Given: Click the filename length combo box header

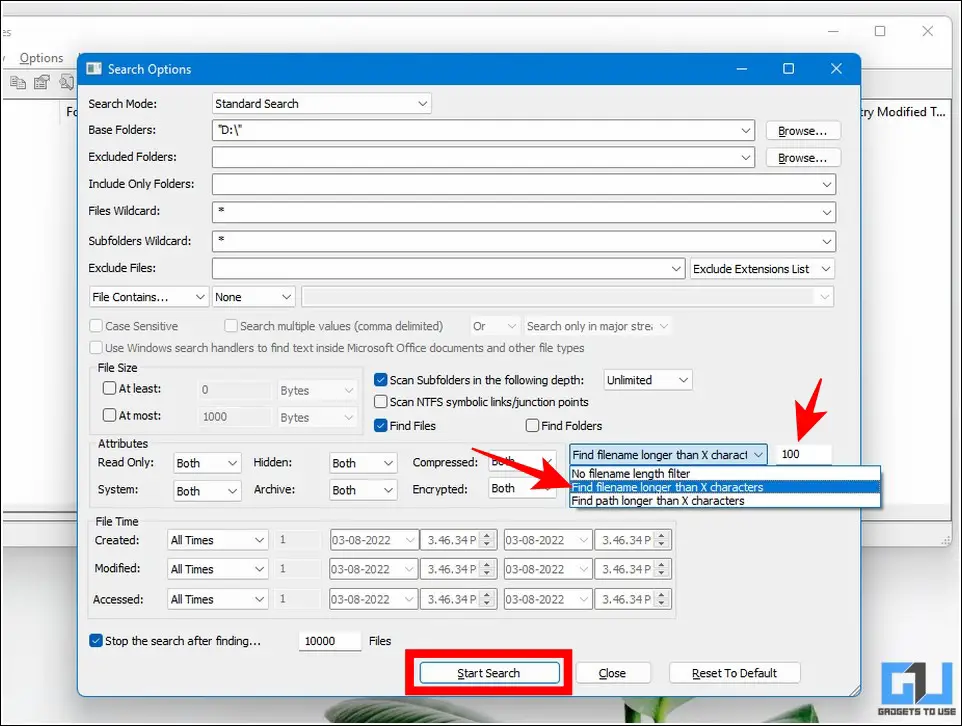Looking at the screenshot, I should tap(668, 455).
